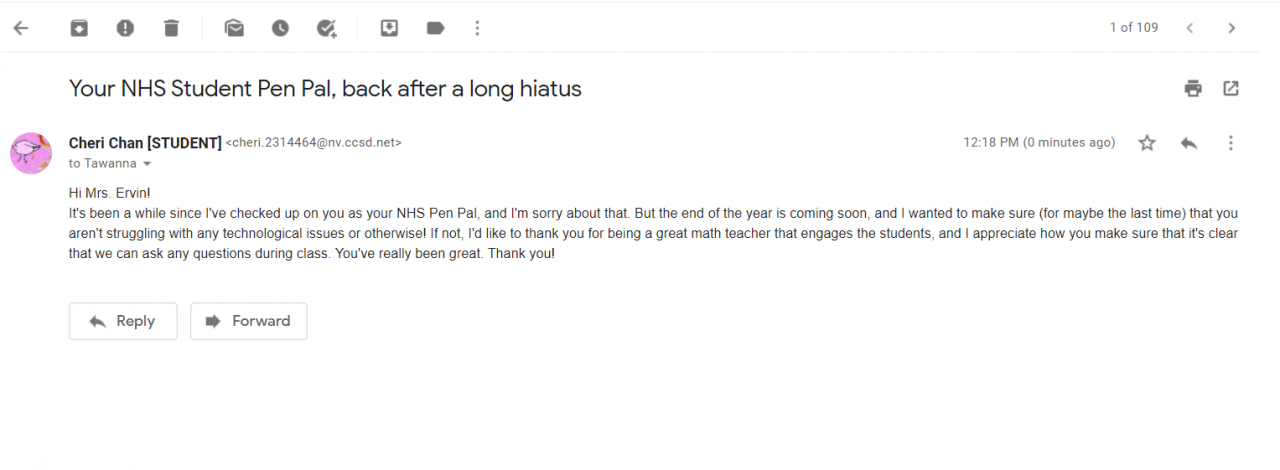1280x470 pixels.
Task: Open the Move to menu
Action: point(389,28)
